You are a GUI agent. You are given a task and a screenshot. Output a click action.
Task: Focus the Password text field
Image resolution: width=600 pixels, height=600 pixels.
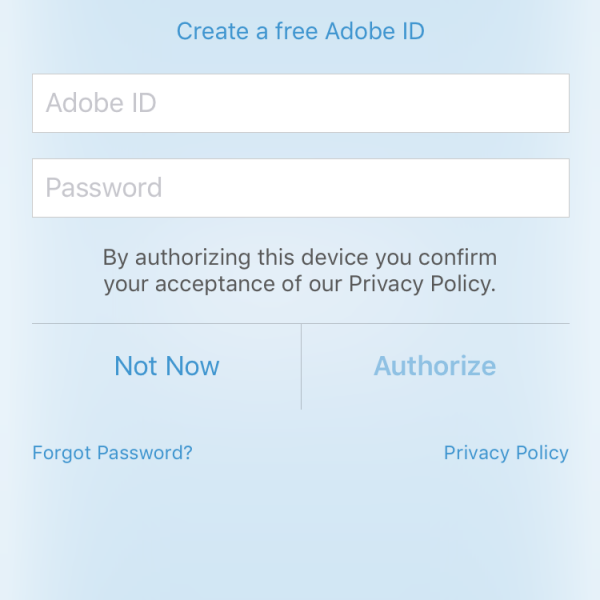(300, 188)
